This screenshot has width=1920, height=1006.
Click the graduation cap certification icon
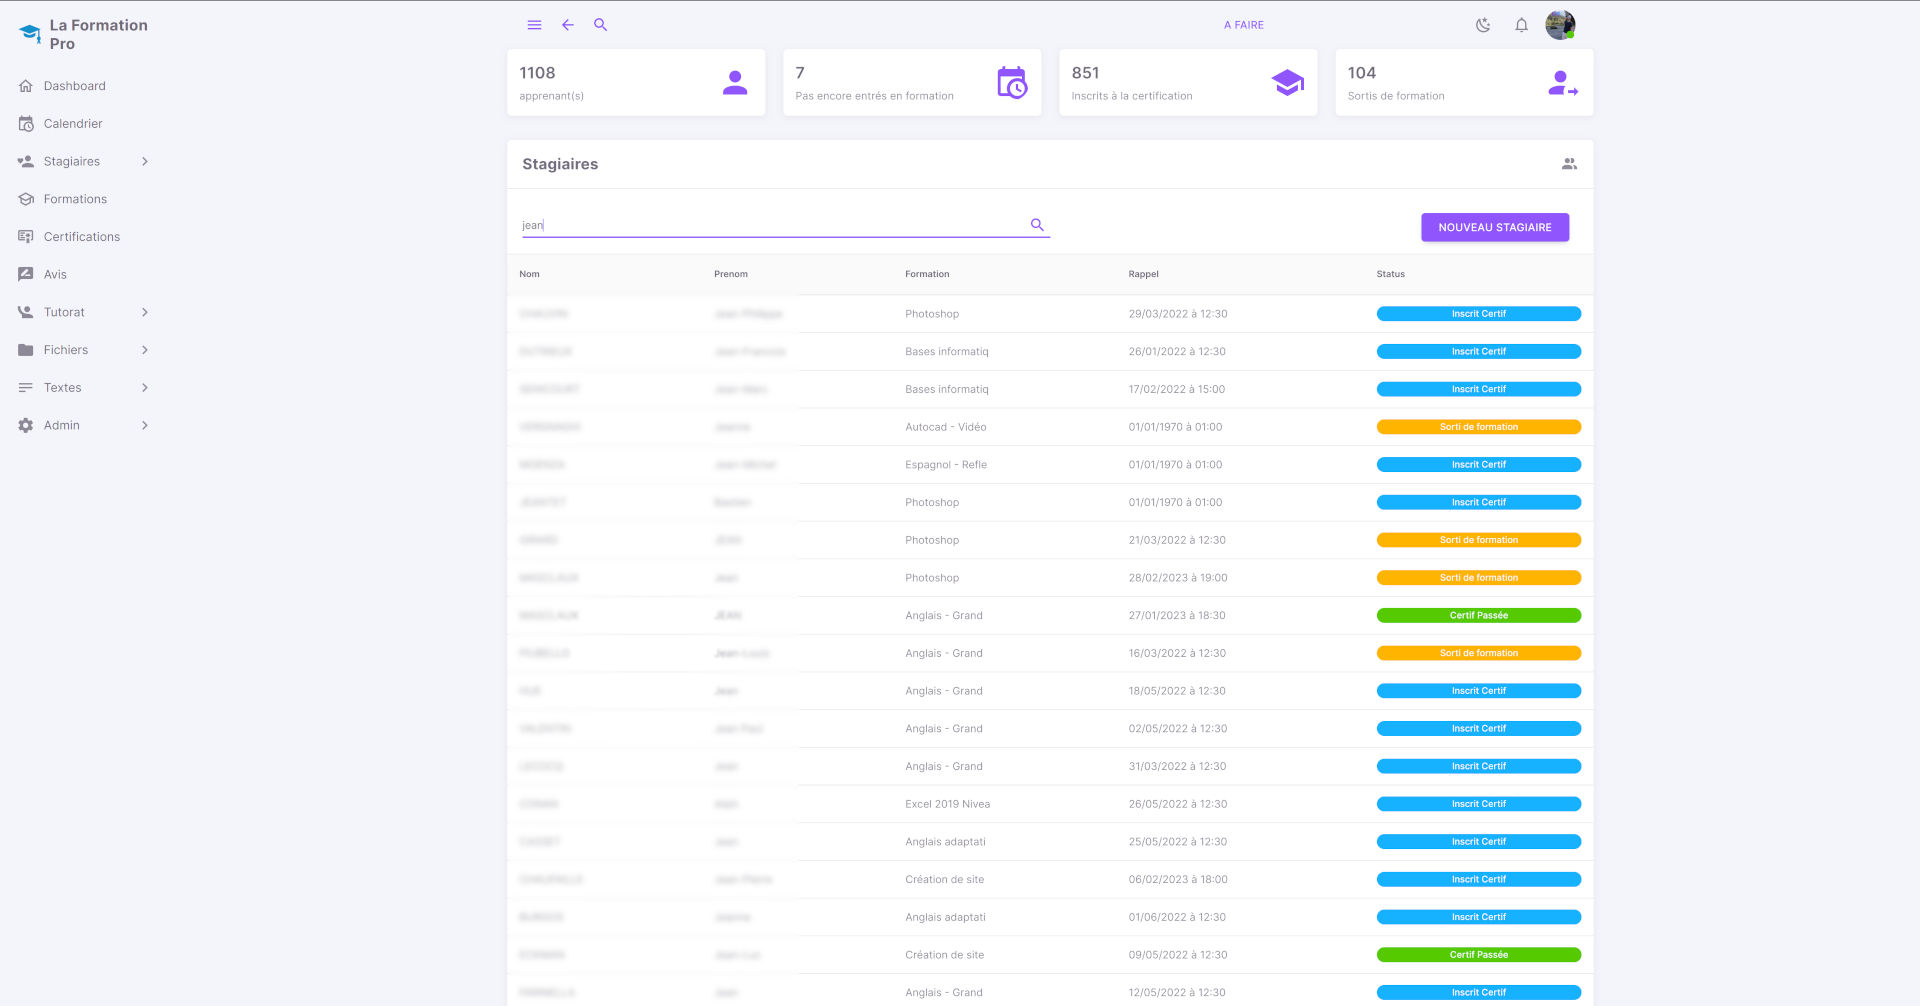pos(1287,83)
